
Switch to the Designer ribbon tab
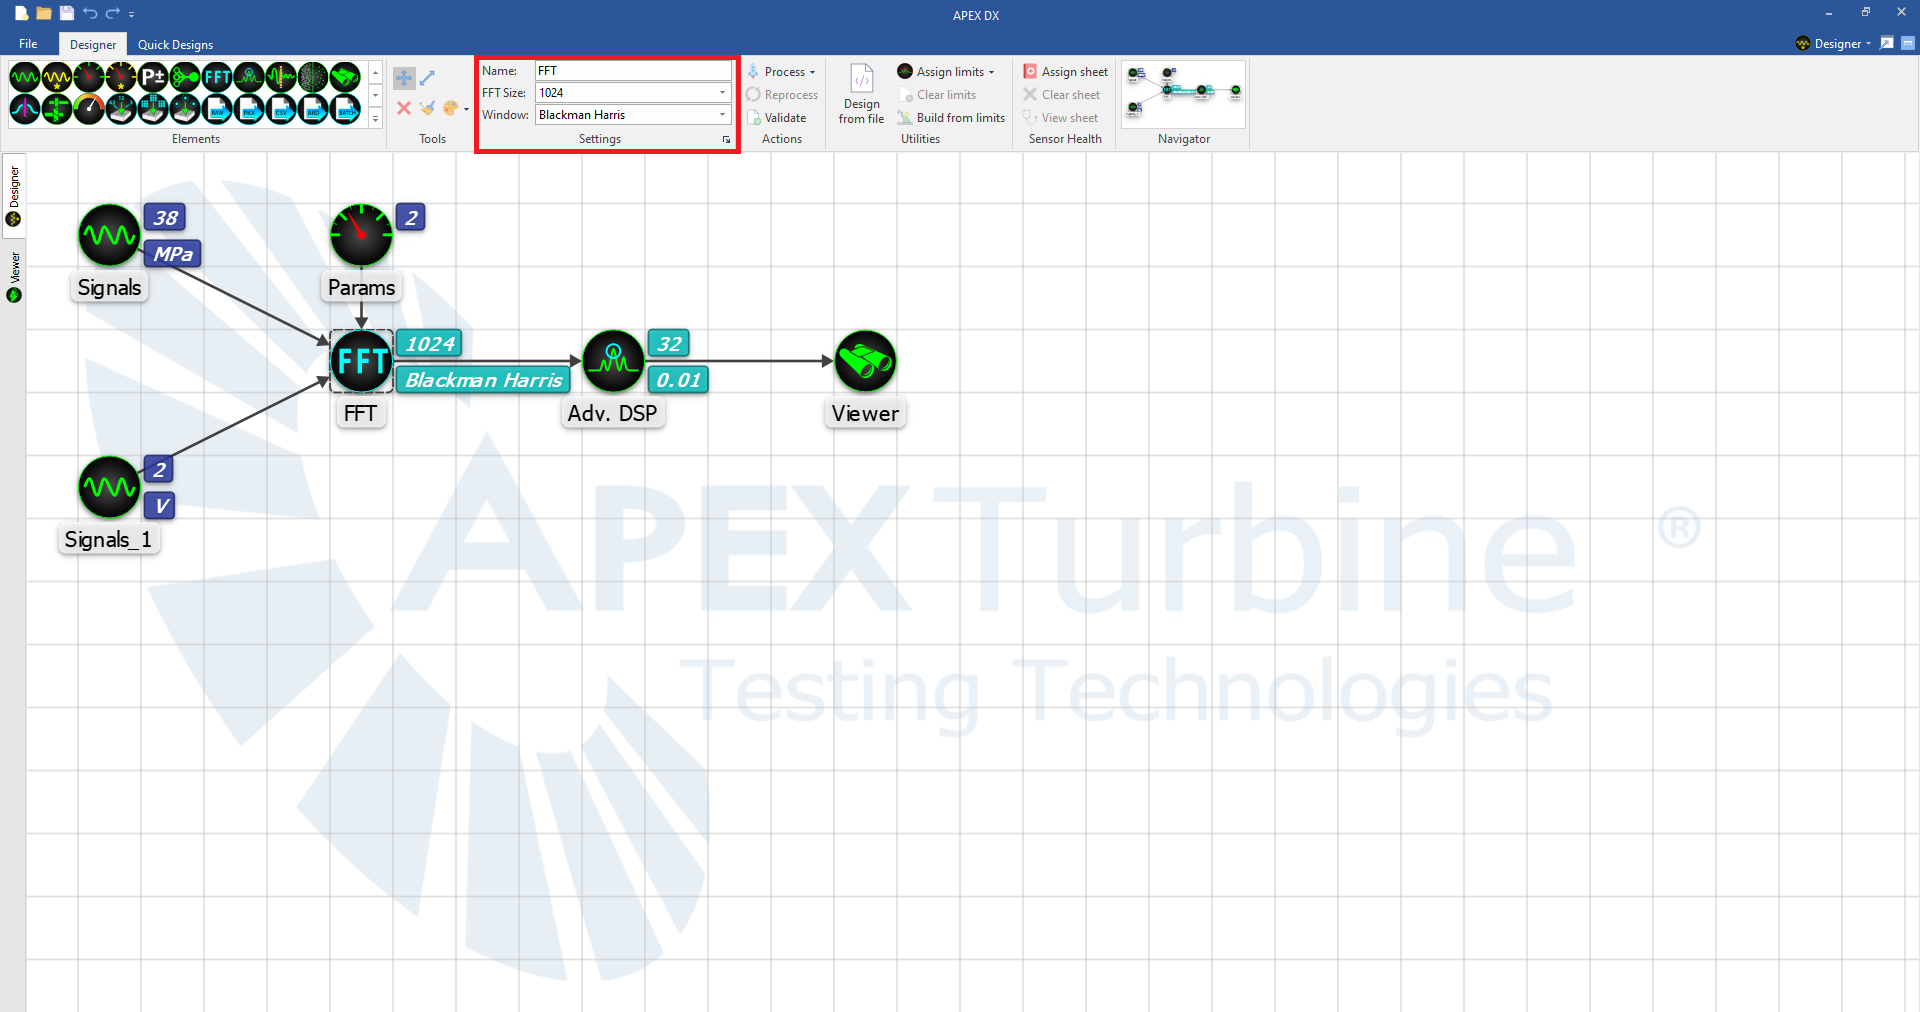[93, 44]
